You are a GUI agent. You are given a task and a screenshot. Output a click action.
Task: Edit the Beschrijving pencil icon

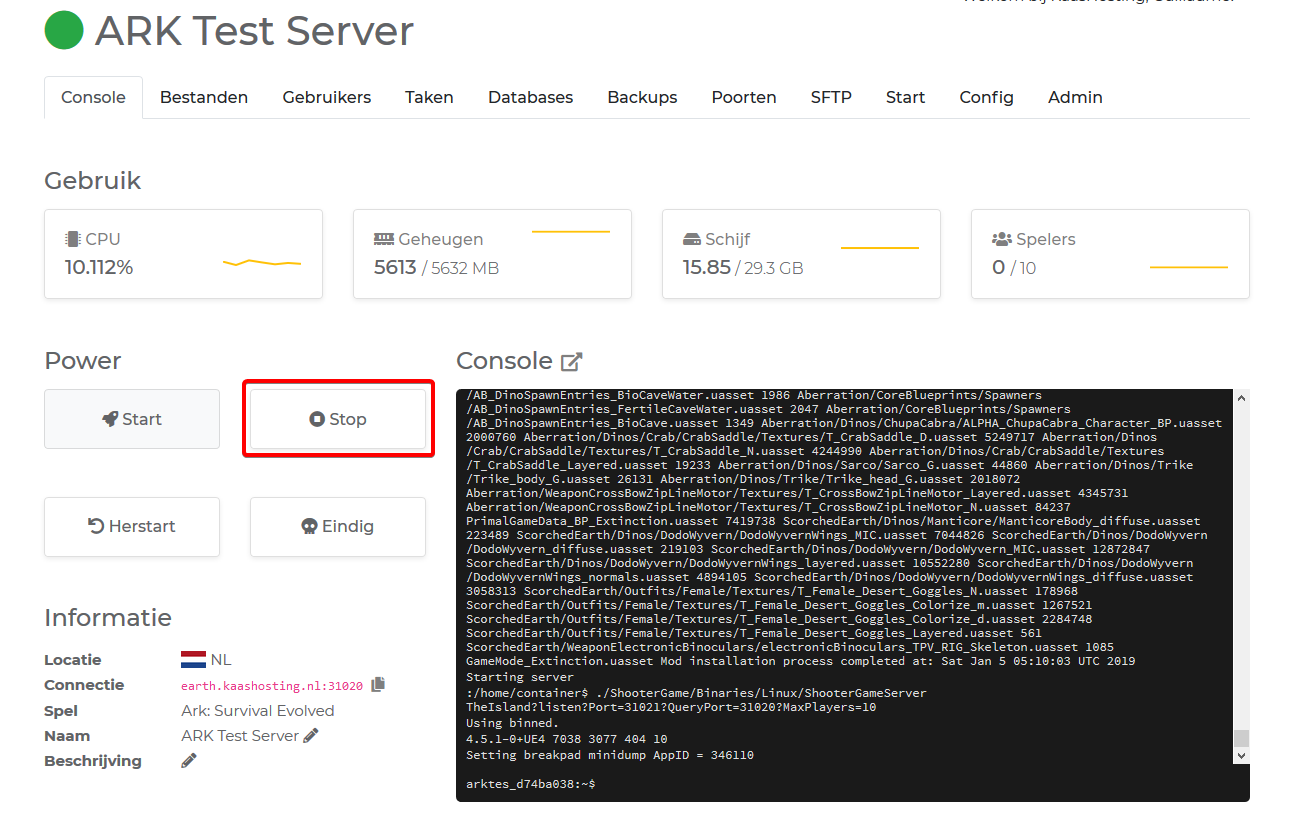pos(189,761)
